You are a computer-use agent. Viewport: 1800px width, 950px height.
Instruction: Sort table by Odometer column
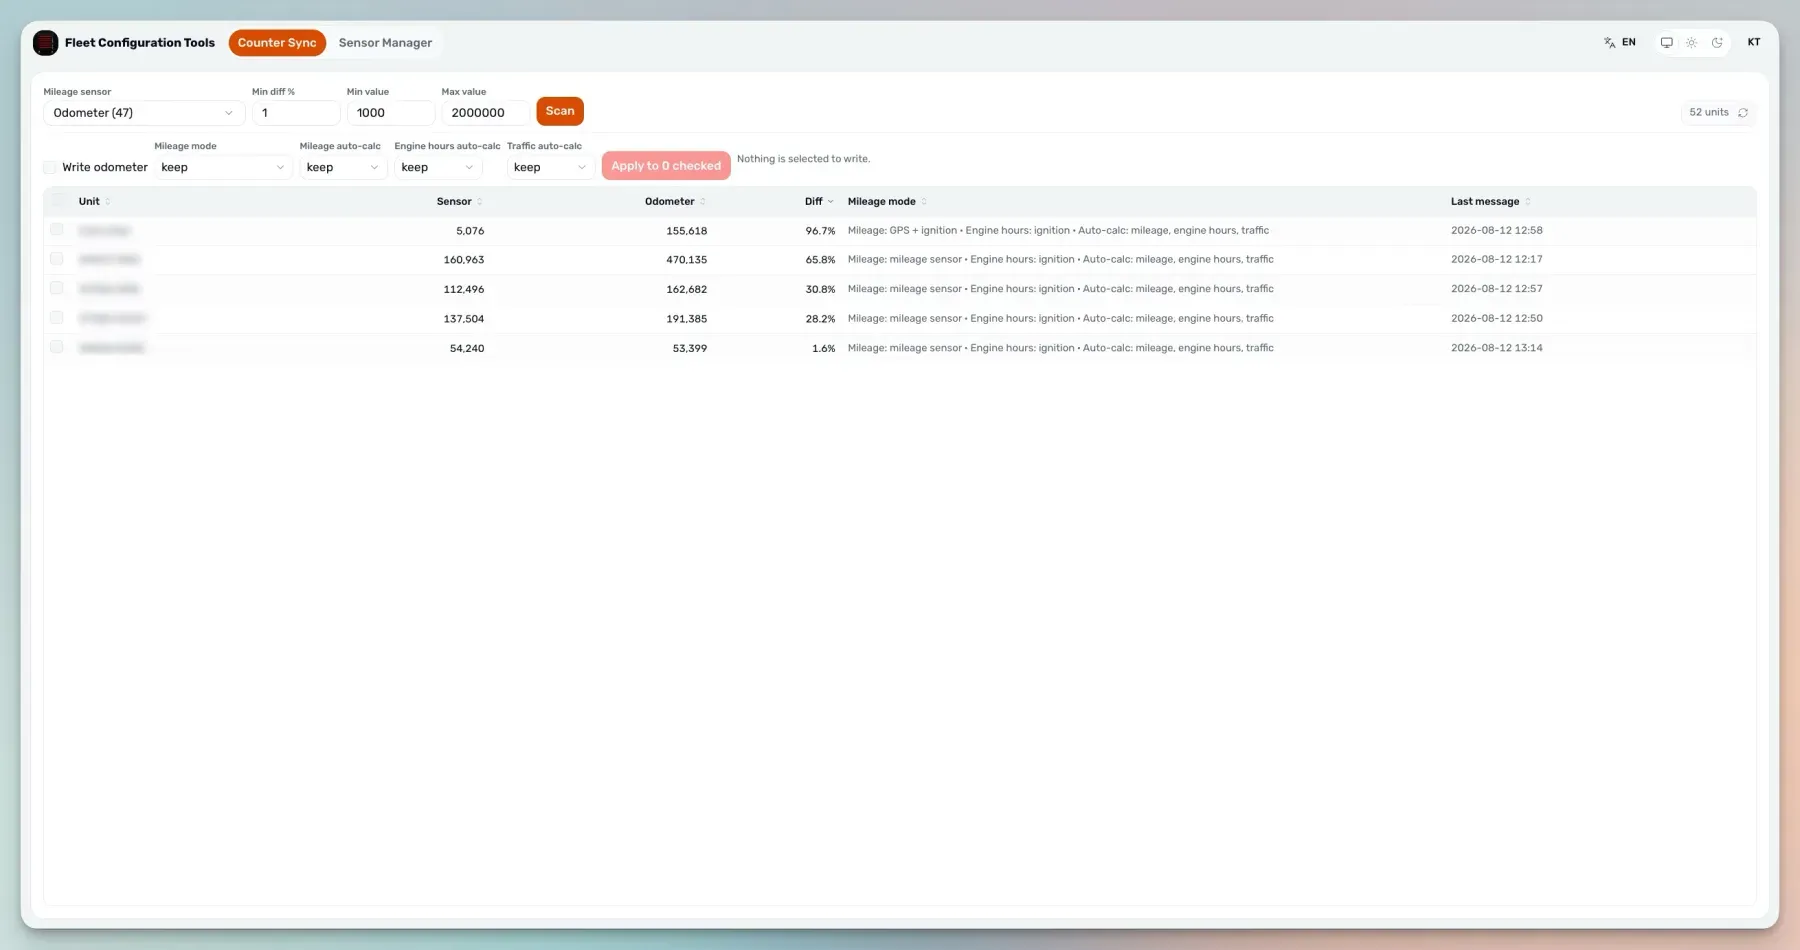tap(675, 202)
